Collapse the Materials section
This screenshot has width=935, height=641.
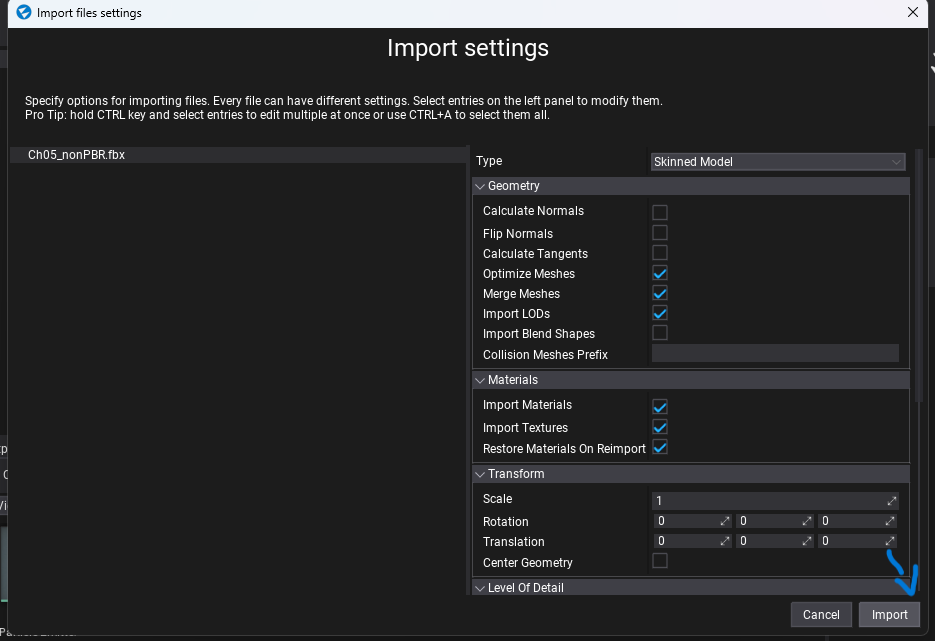click(480, 380)
